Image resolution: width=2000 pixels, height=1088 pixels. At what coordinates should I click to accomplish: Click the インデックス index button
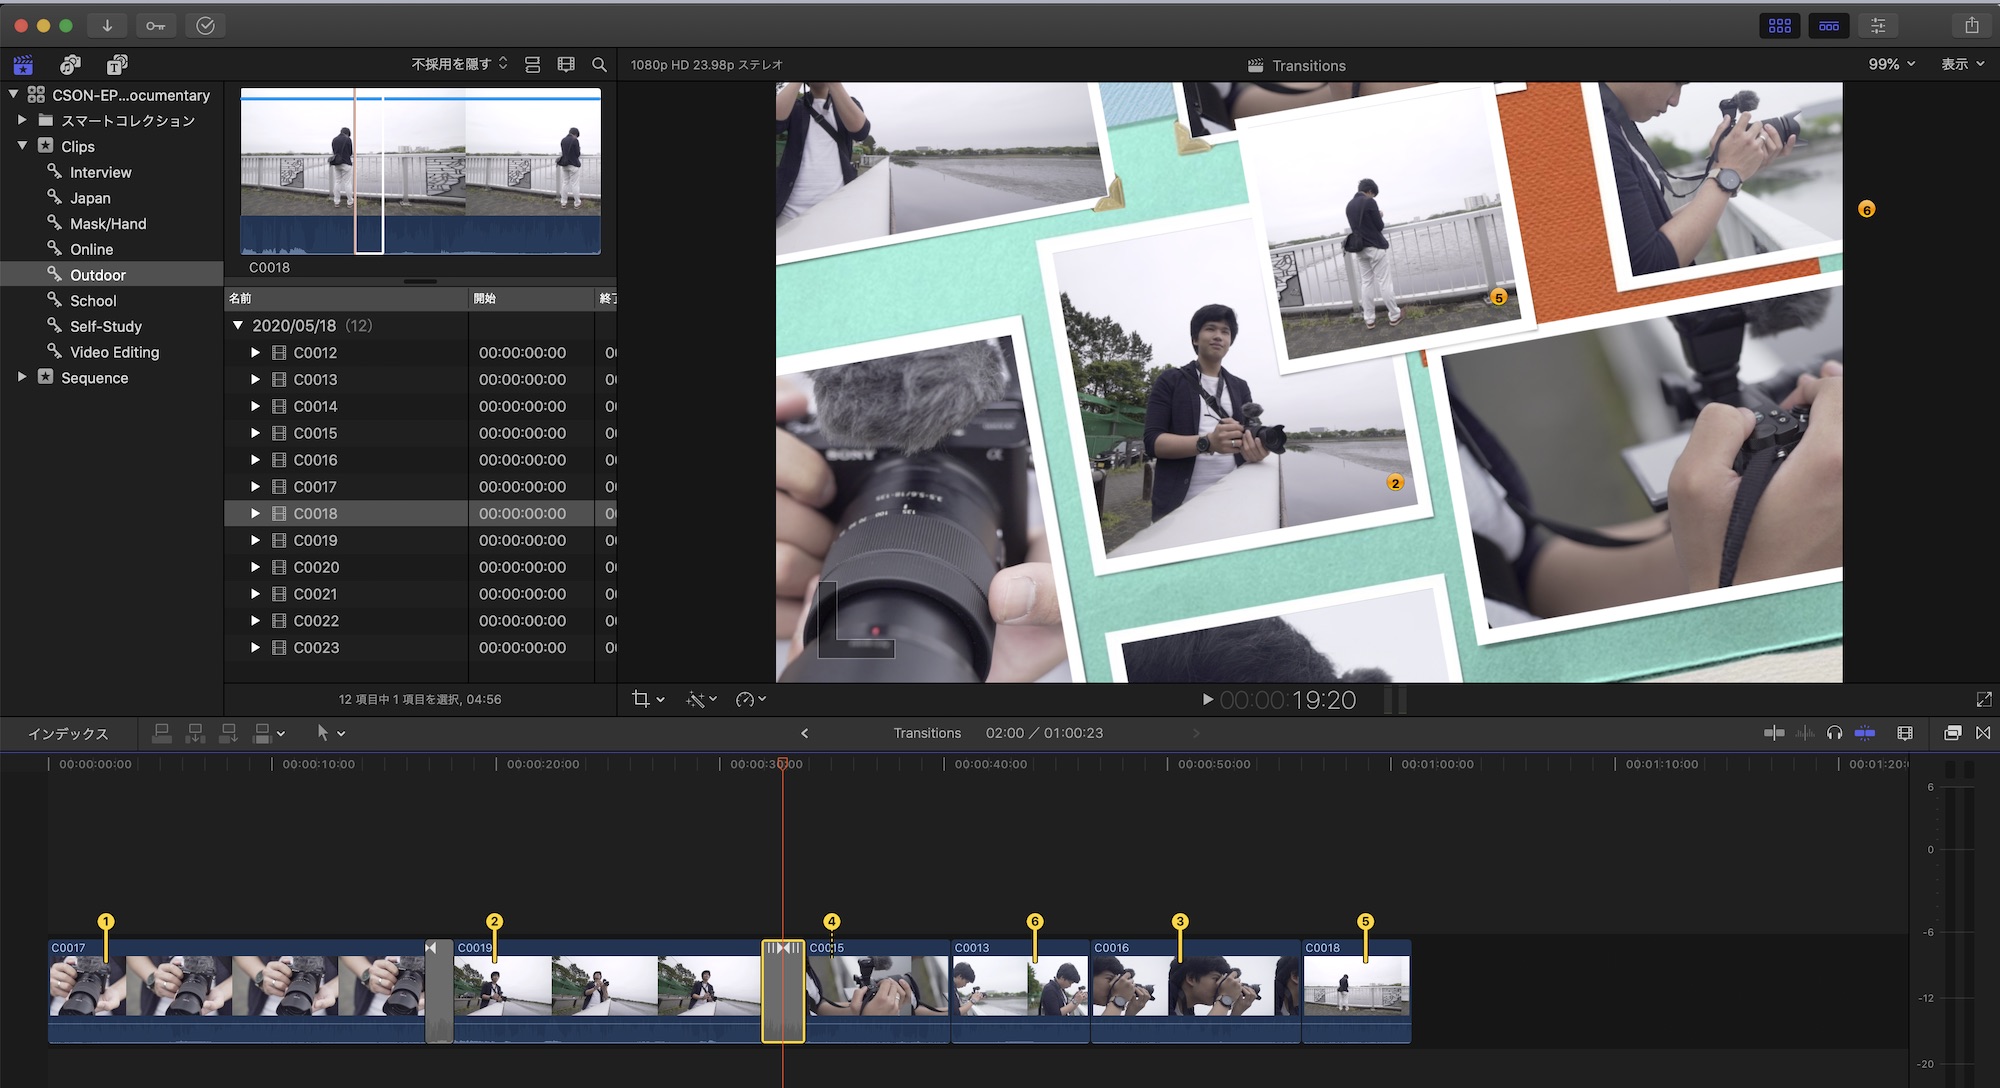tap(68, 733)
